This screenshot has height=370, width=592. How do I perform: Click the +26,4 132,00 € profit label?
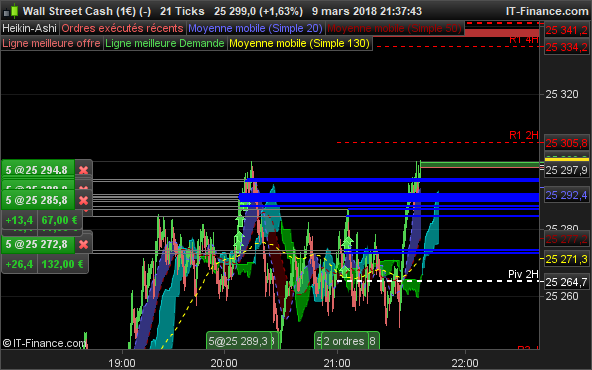pyautogui.click(x=45, y=264)
